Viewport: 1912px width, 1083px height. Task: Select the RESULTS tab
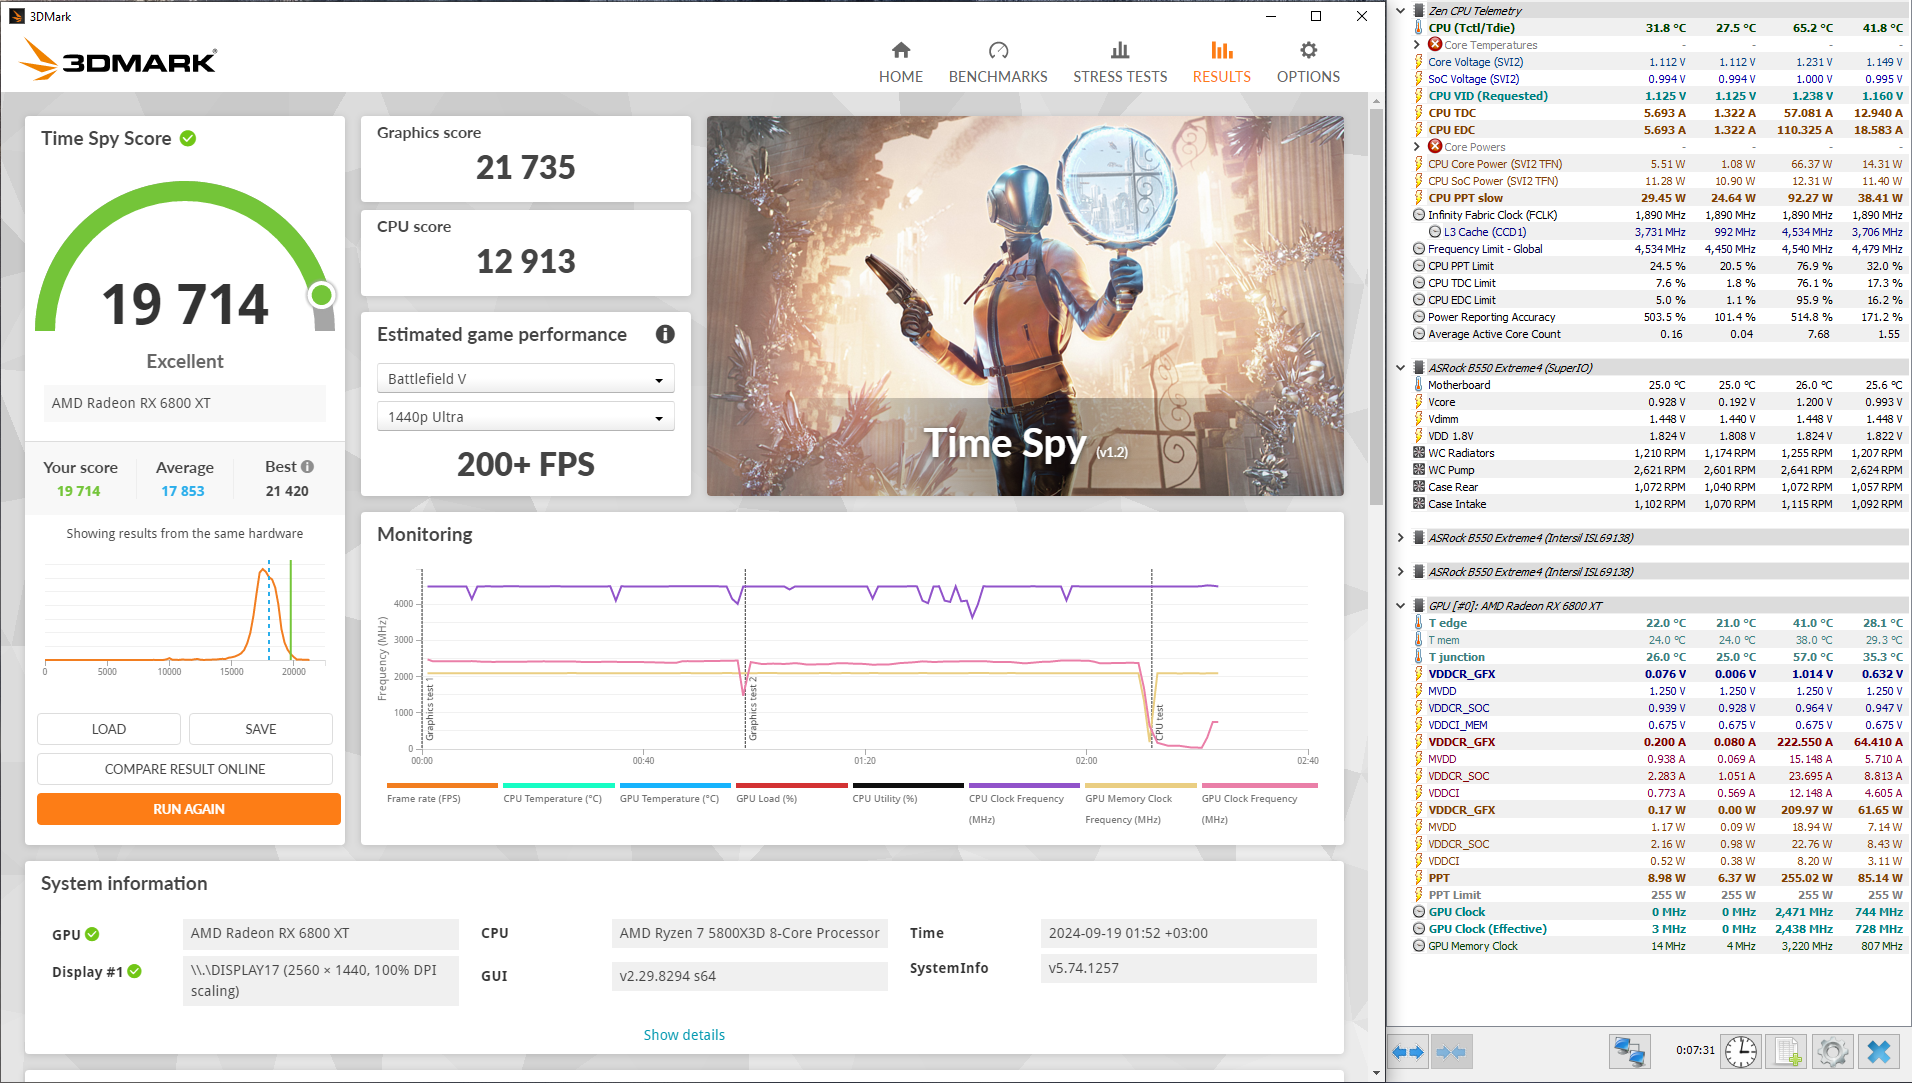coord(1221,62)
